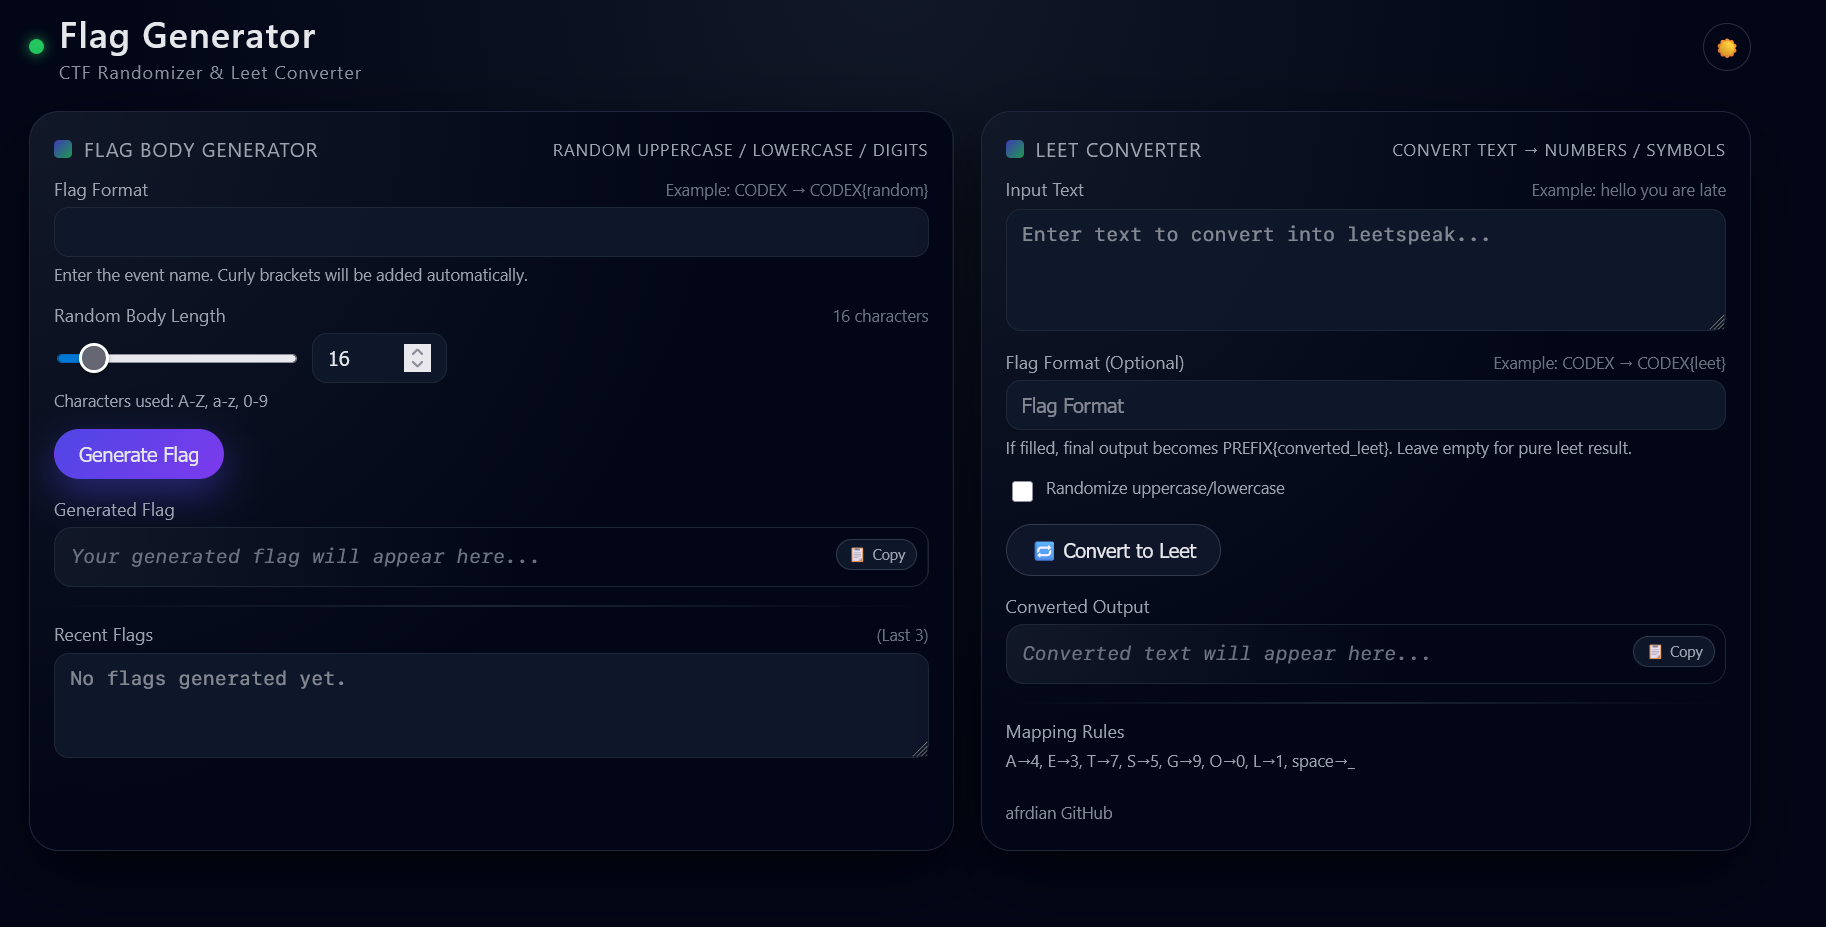Copy the generated flag
This screenshot has width=1826, height=927.
point(878,555)
